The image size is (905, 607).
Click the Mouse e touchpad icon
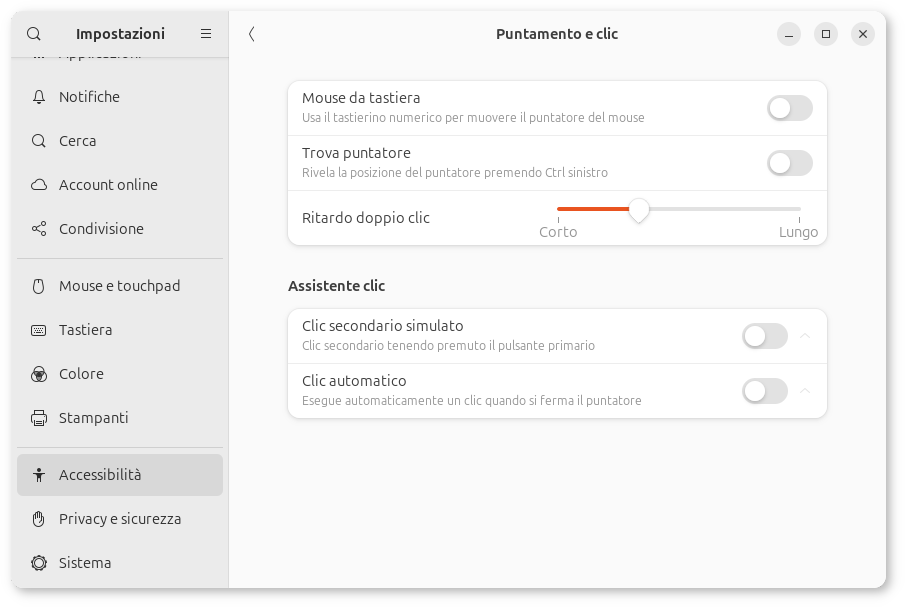[x=39, y=286]
